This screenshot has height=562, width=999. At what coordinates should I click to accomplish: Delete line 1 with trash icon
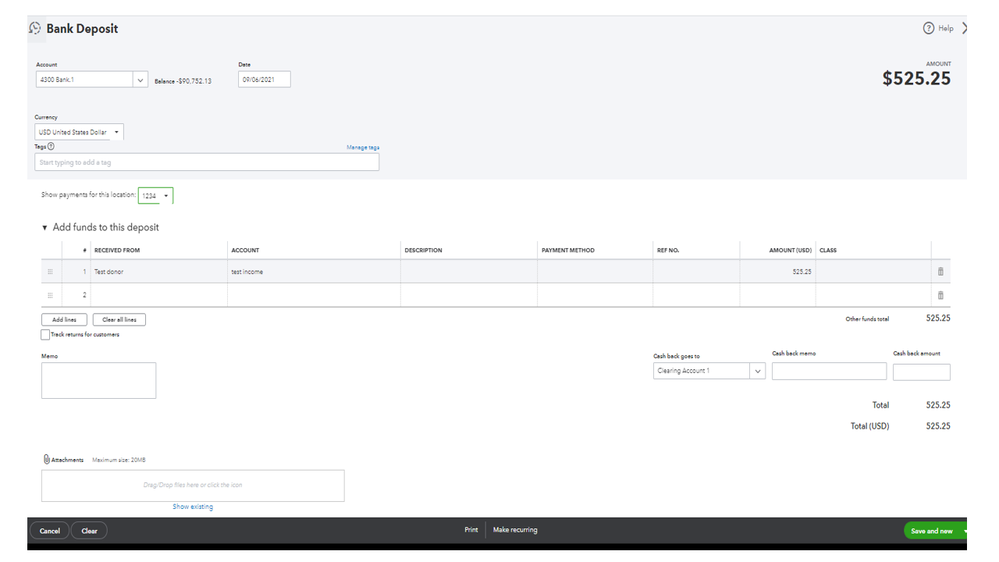pyautogui.click(x=940, y=271)
